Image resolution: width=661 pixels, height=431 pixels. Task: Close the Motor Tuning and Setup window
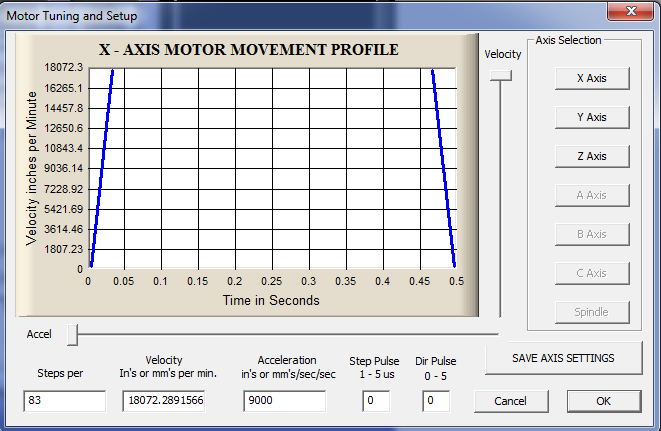point(631,11)
